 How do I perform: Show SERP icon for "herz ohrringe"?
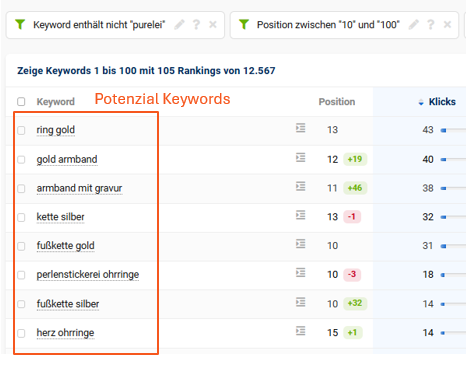300,331
